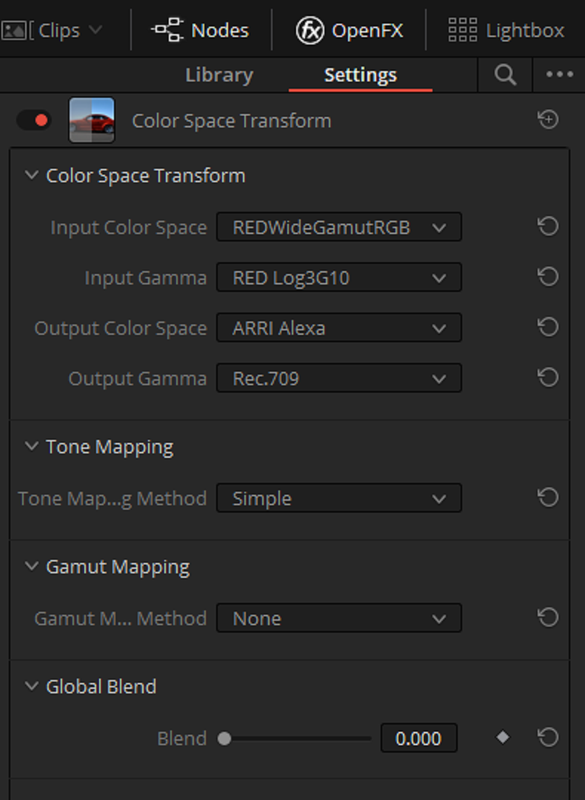The width and height of the screenshot is (585, 800).
Task: Open the Input Color Space dropdown
Action: click(x=339, y=227)
